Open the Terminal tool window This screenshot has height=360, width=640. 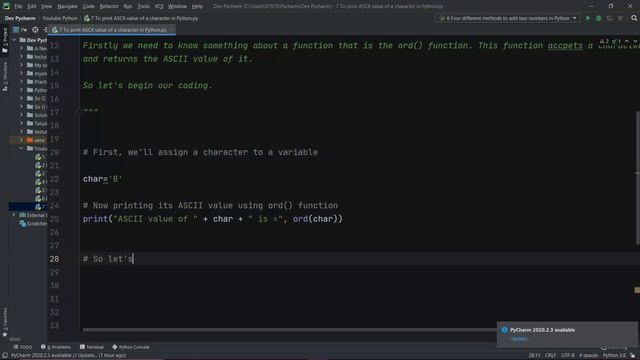(92, 347)
